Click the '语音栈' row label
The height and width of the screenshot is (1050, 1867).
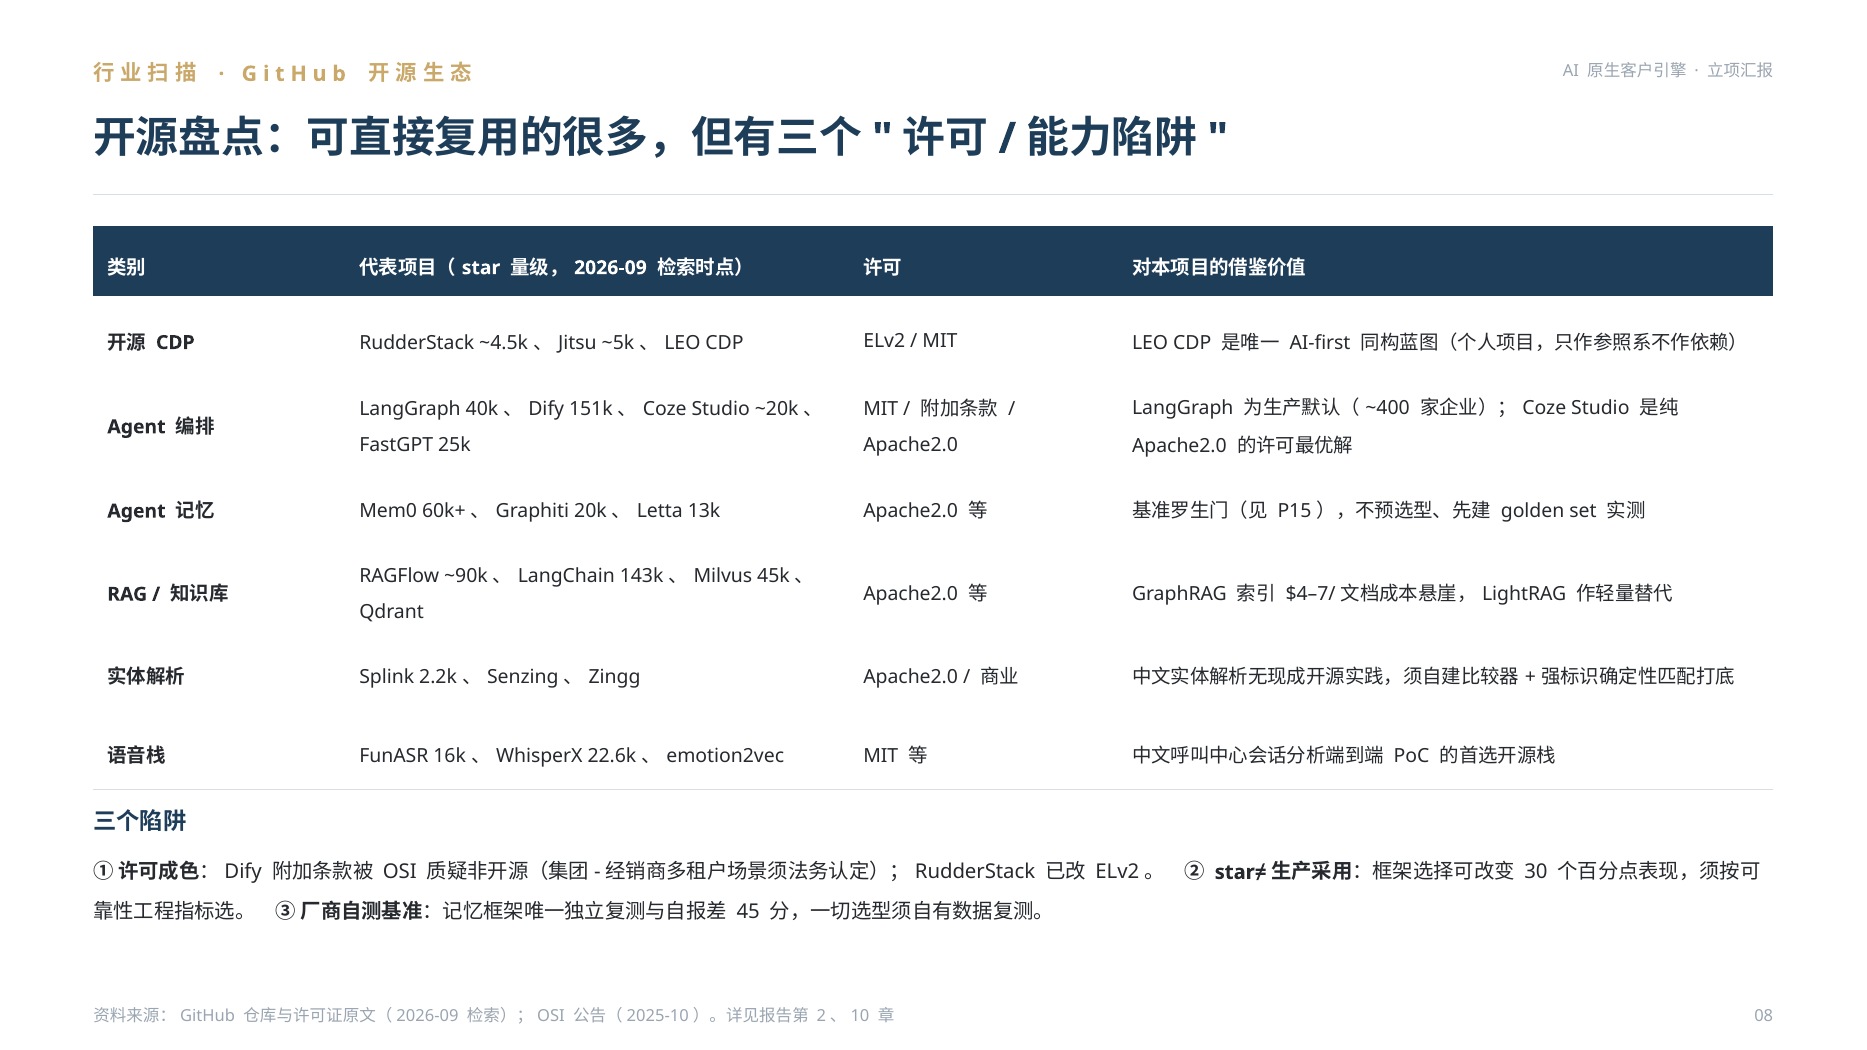136,755
